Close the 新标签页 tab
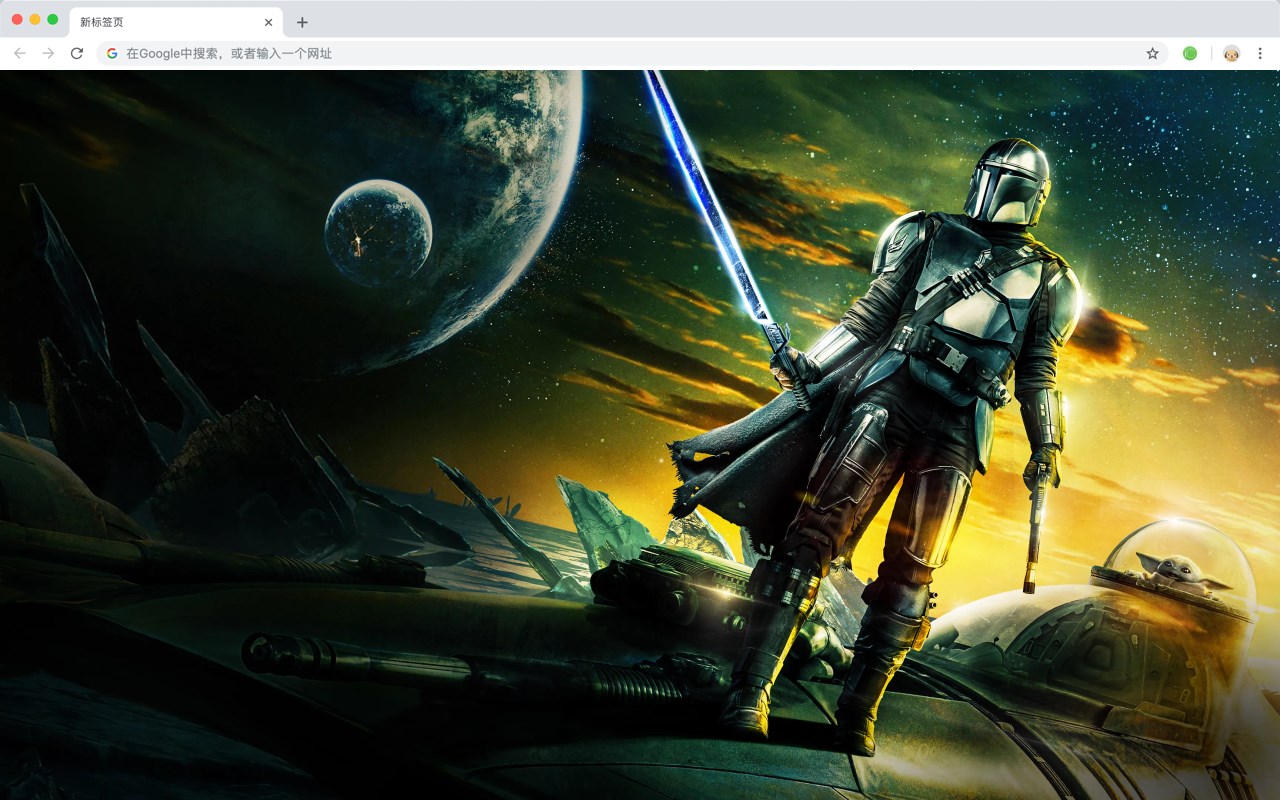This screenshot has width=1280, height=800. (x=268, y=22)
